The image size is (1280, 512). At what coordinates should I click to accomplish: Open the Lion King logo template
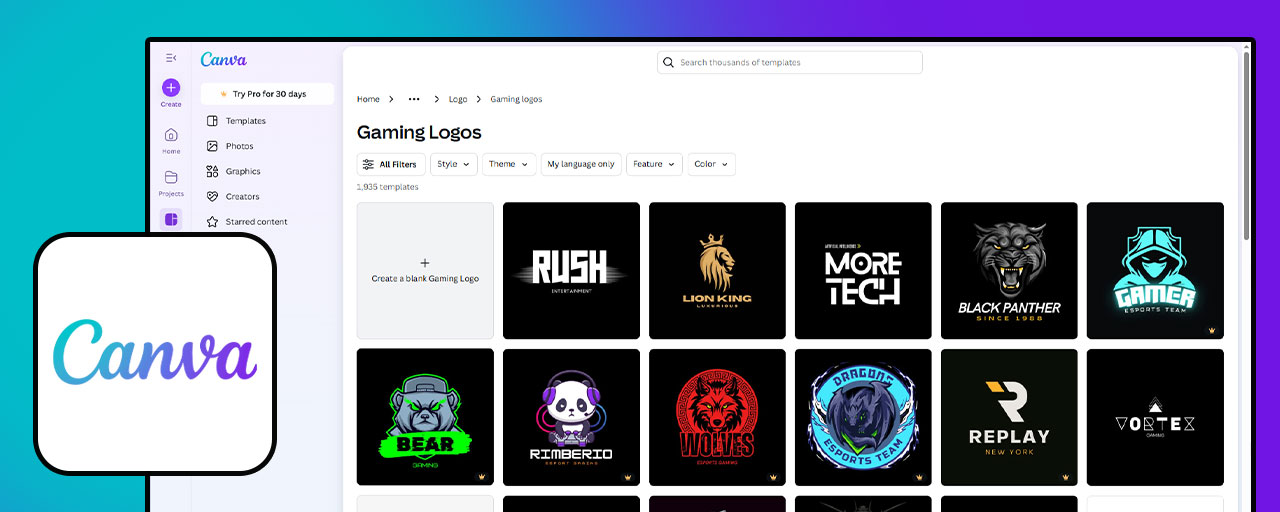(717, 271)
